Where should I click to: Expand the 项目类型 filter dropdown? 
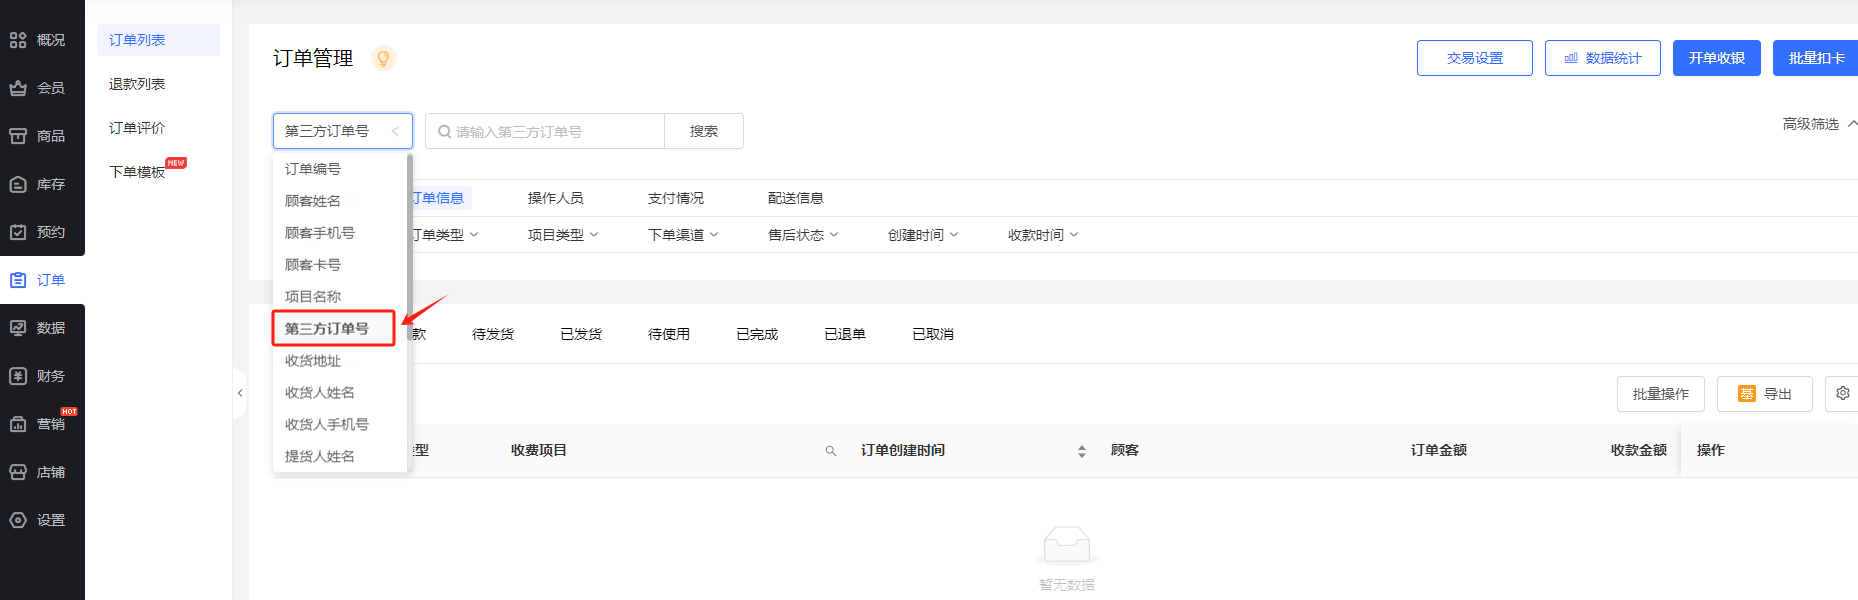(563, 235)
